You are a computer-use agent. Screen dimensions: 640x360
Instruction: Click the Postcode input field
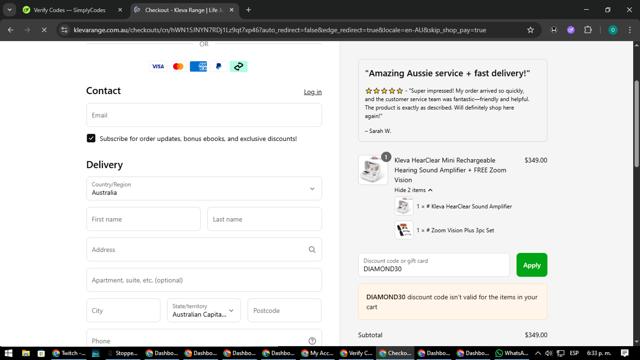click(284, 310)
